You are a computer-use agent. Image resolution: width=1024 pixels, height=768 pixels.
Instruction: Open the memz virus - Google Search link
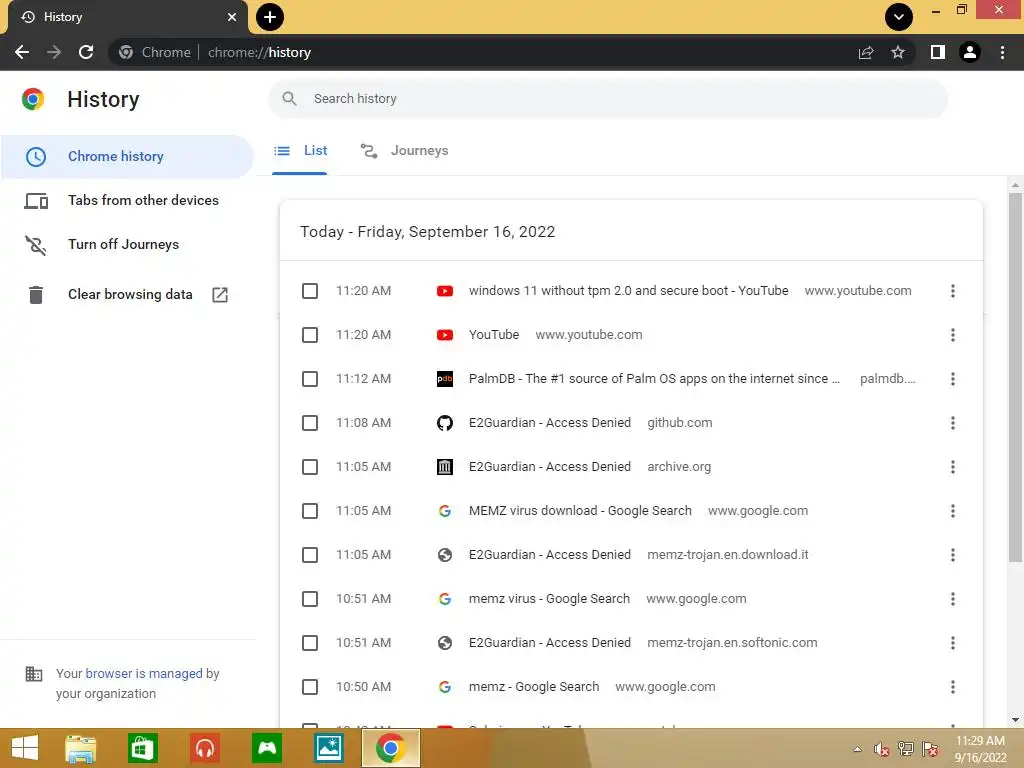(549, 599)
